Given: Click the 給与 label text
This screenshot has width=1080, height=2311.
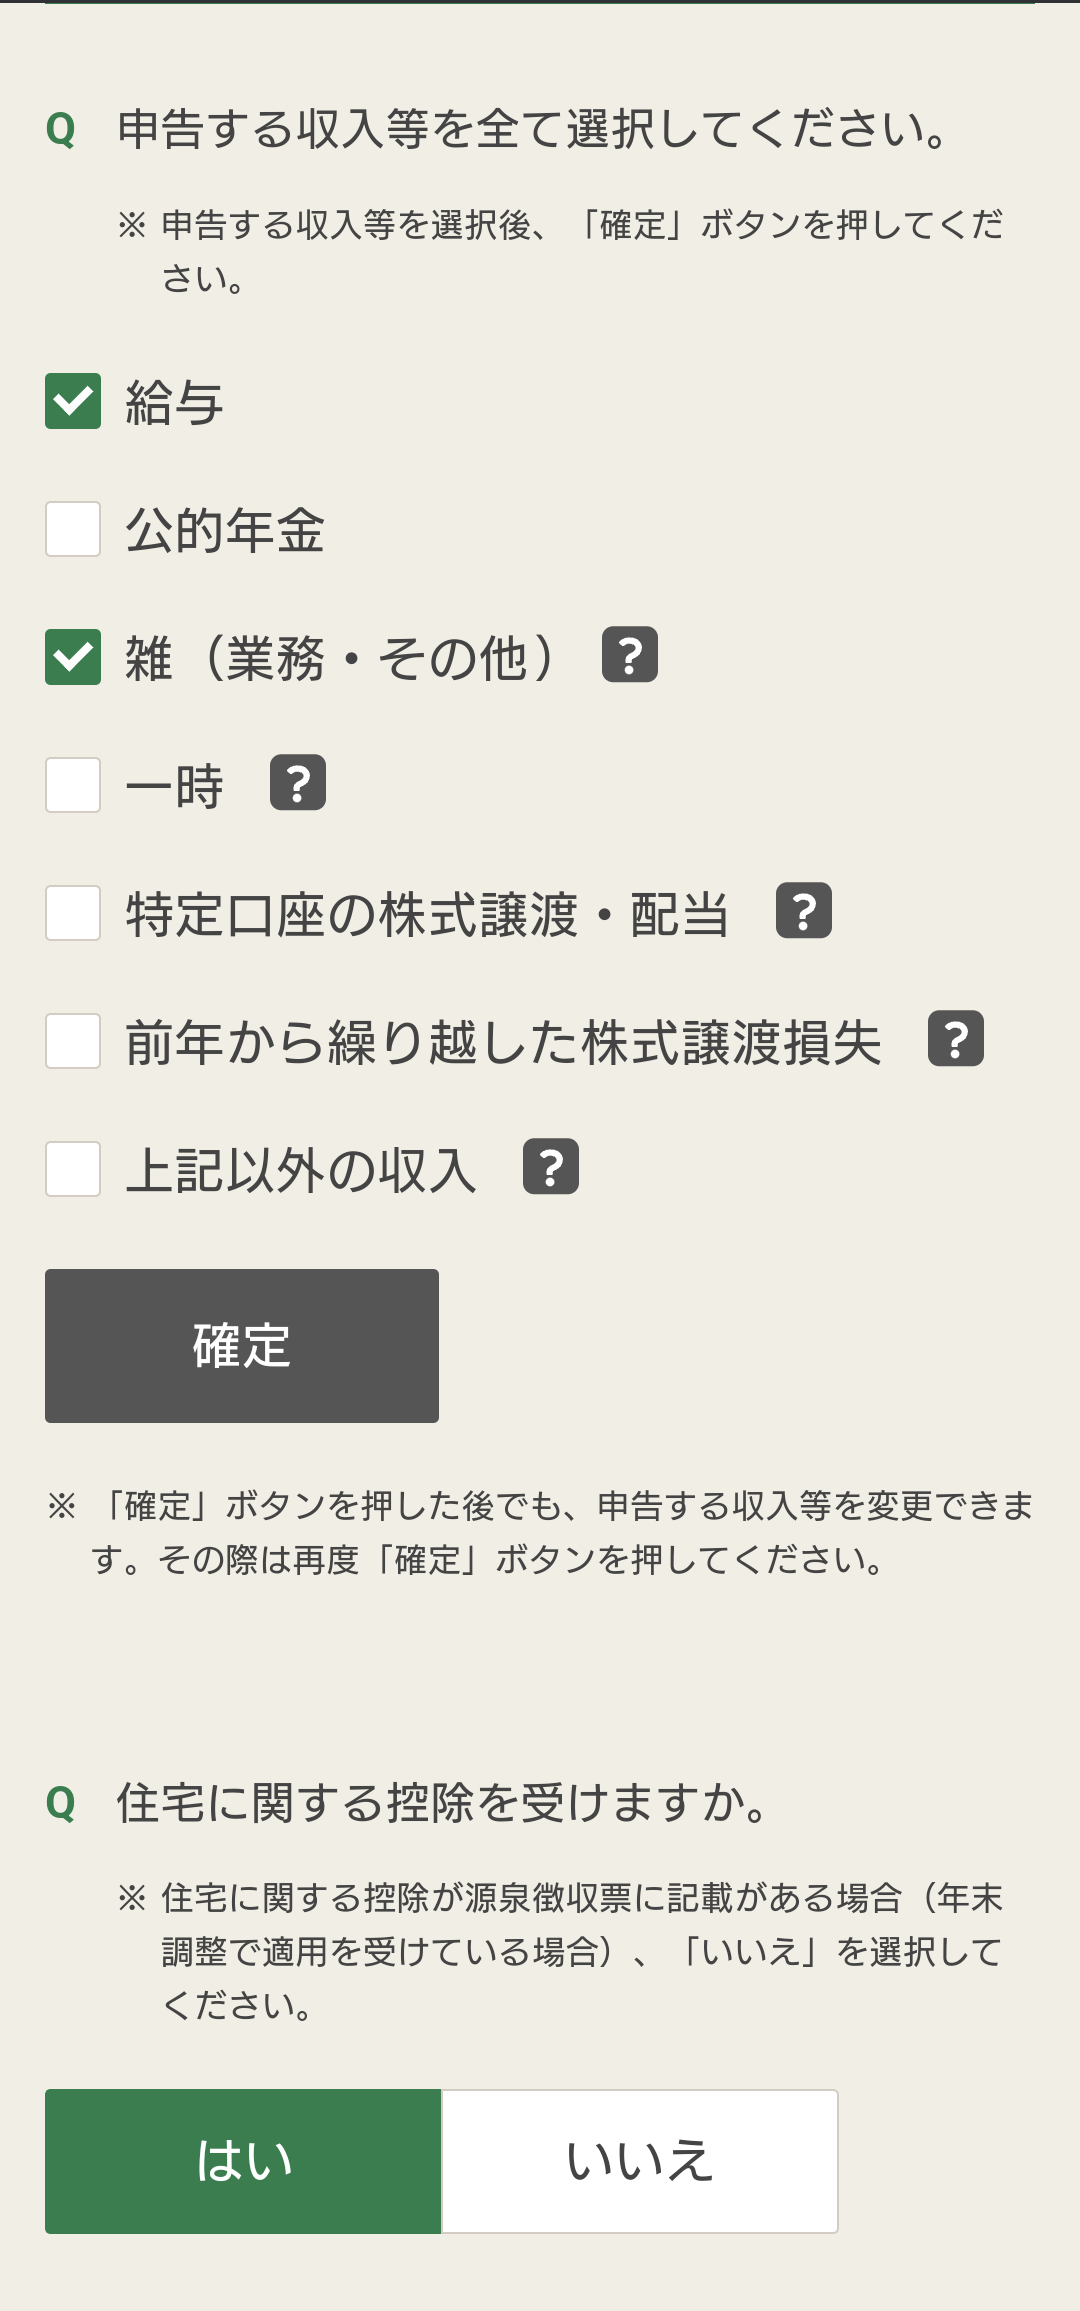Looking at the screenshot, I should (174, 403).
